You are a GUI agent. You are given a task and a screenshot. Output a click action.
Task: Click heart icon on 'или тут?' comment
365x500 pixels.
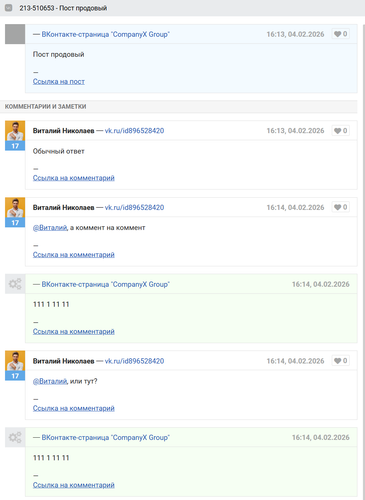(340, 361)
